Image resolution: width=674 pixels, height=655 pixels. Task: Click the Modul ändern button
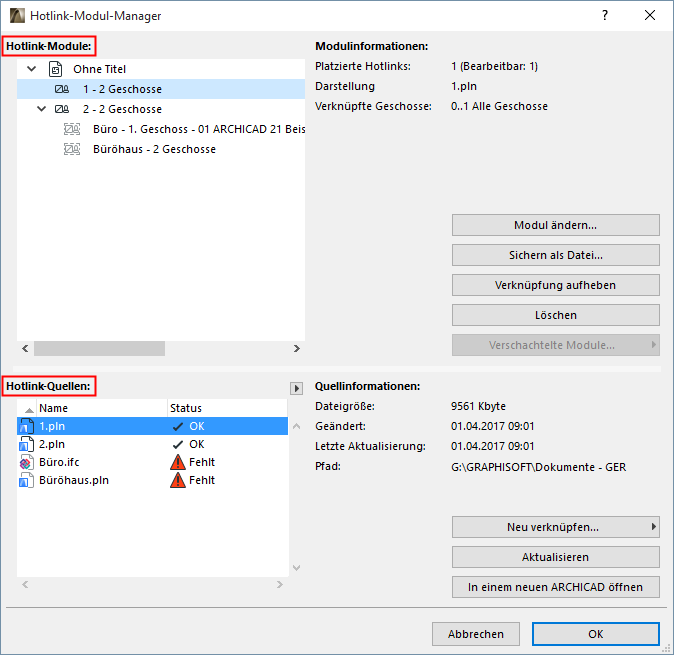pyautogui.click(x=555, y=225)
